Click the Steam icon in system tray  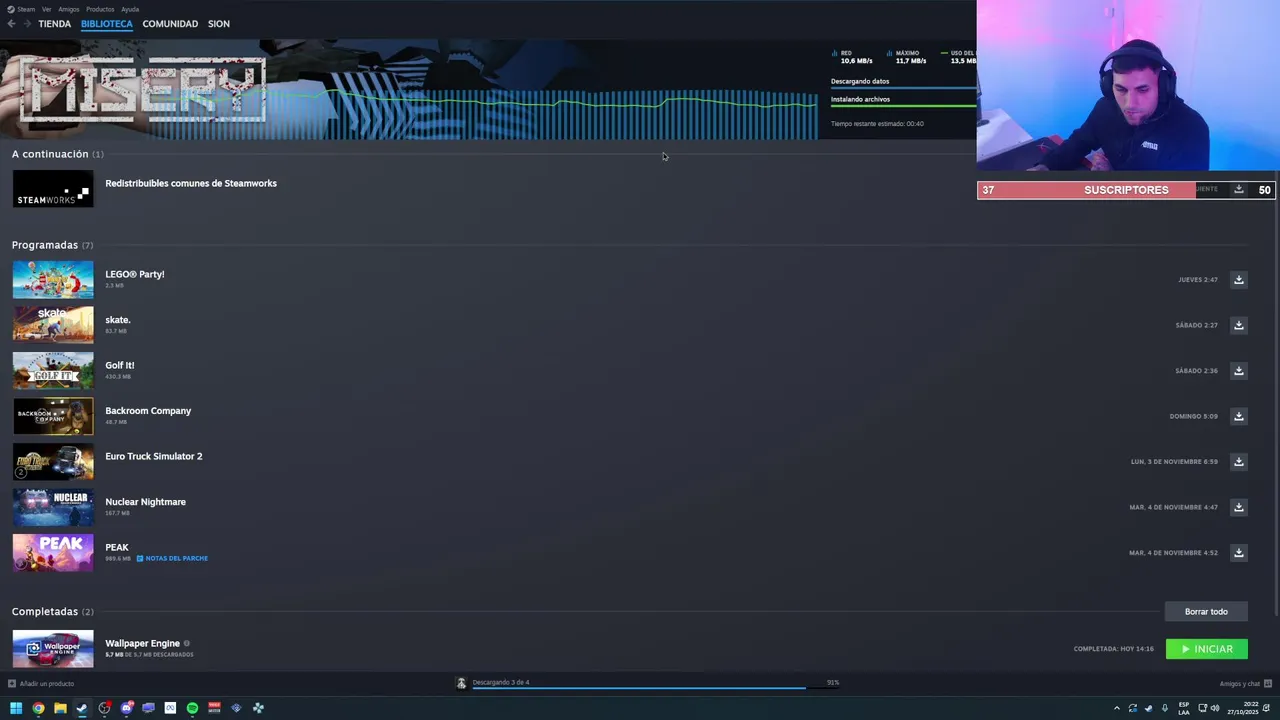click(x=1148, y=708)
